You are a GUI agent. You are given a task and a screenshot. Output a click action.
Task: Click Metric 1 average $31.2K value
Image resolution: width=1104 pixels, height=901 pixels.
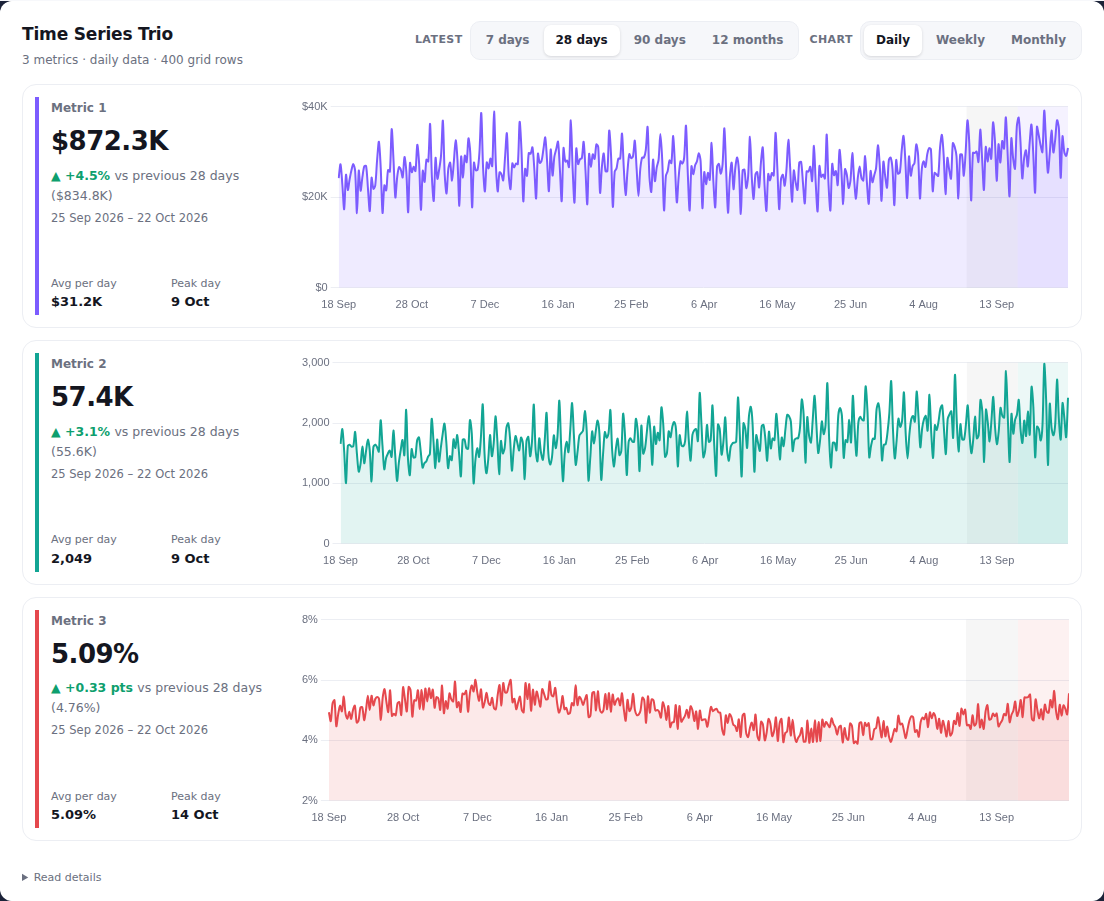click(77, 302)
